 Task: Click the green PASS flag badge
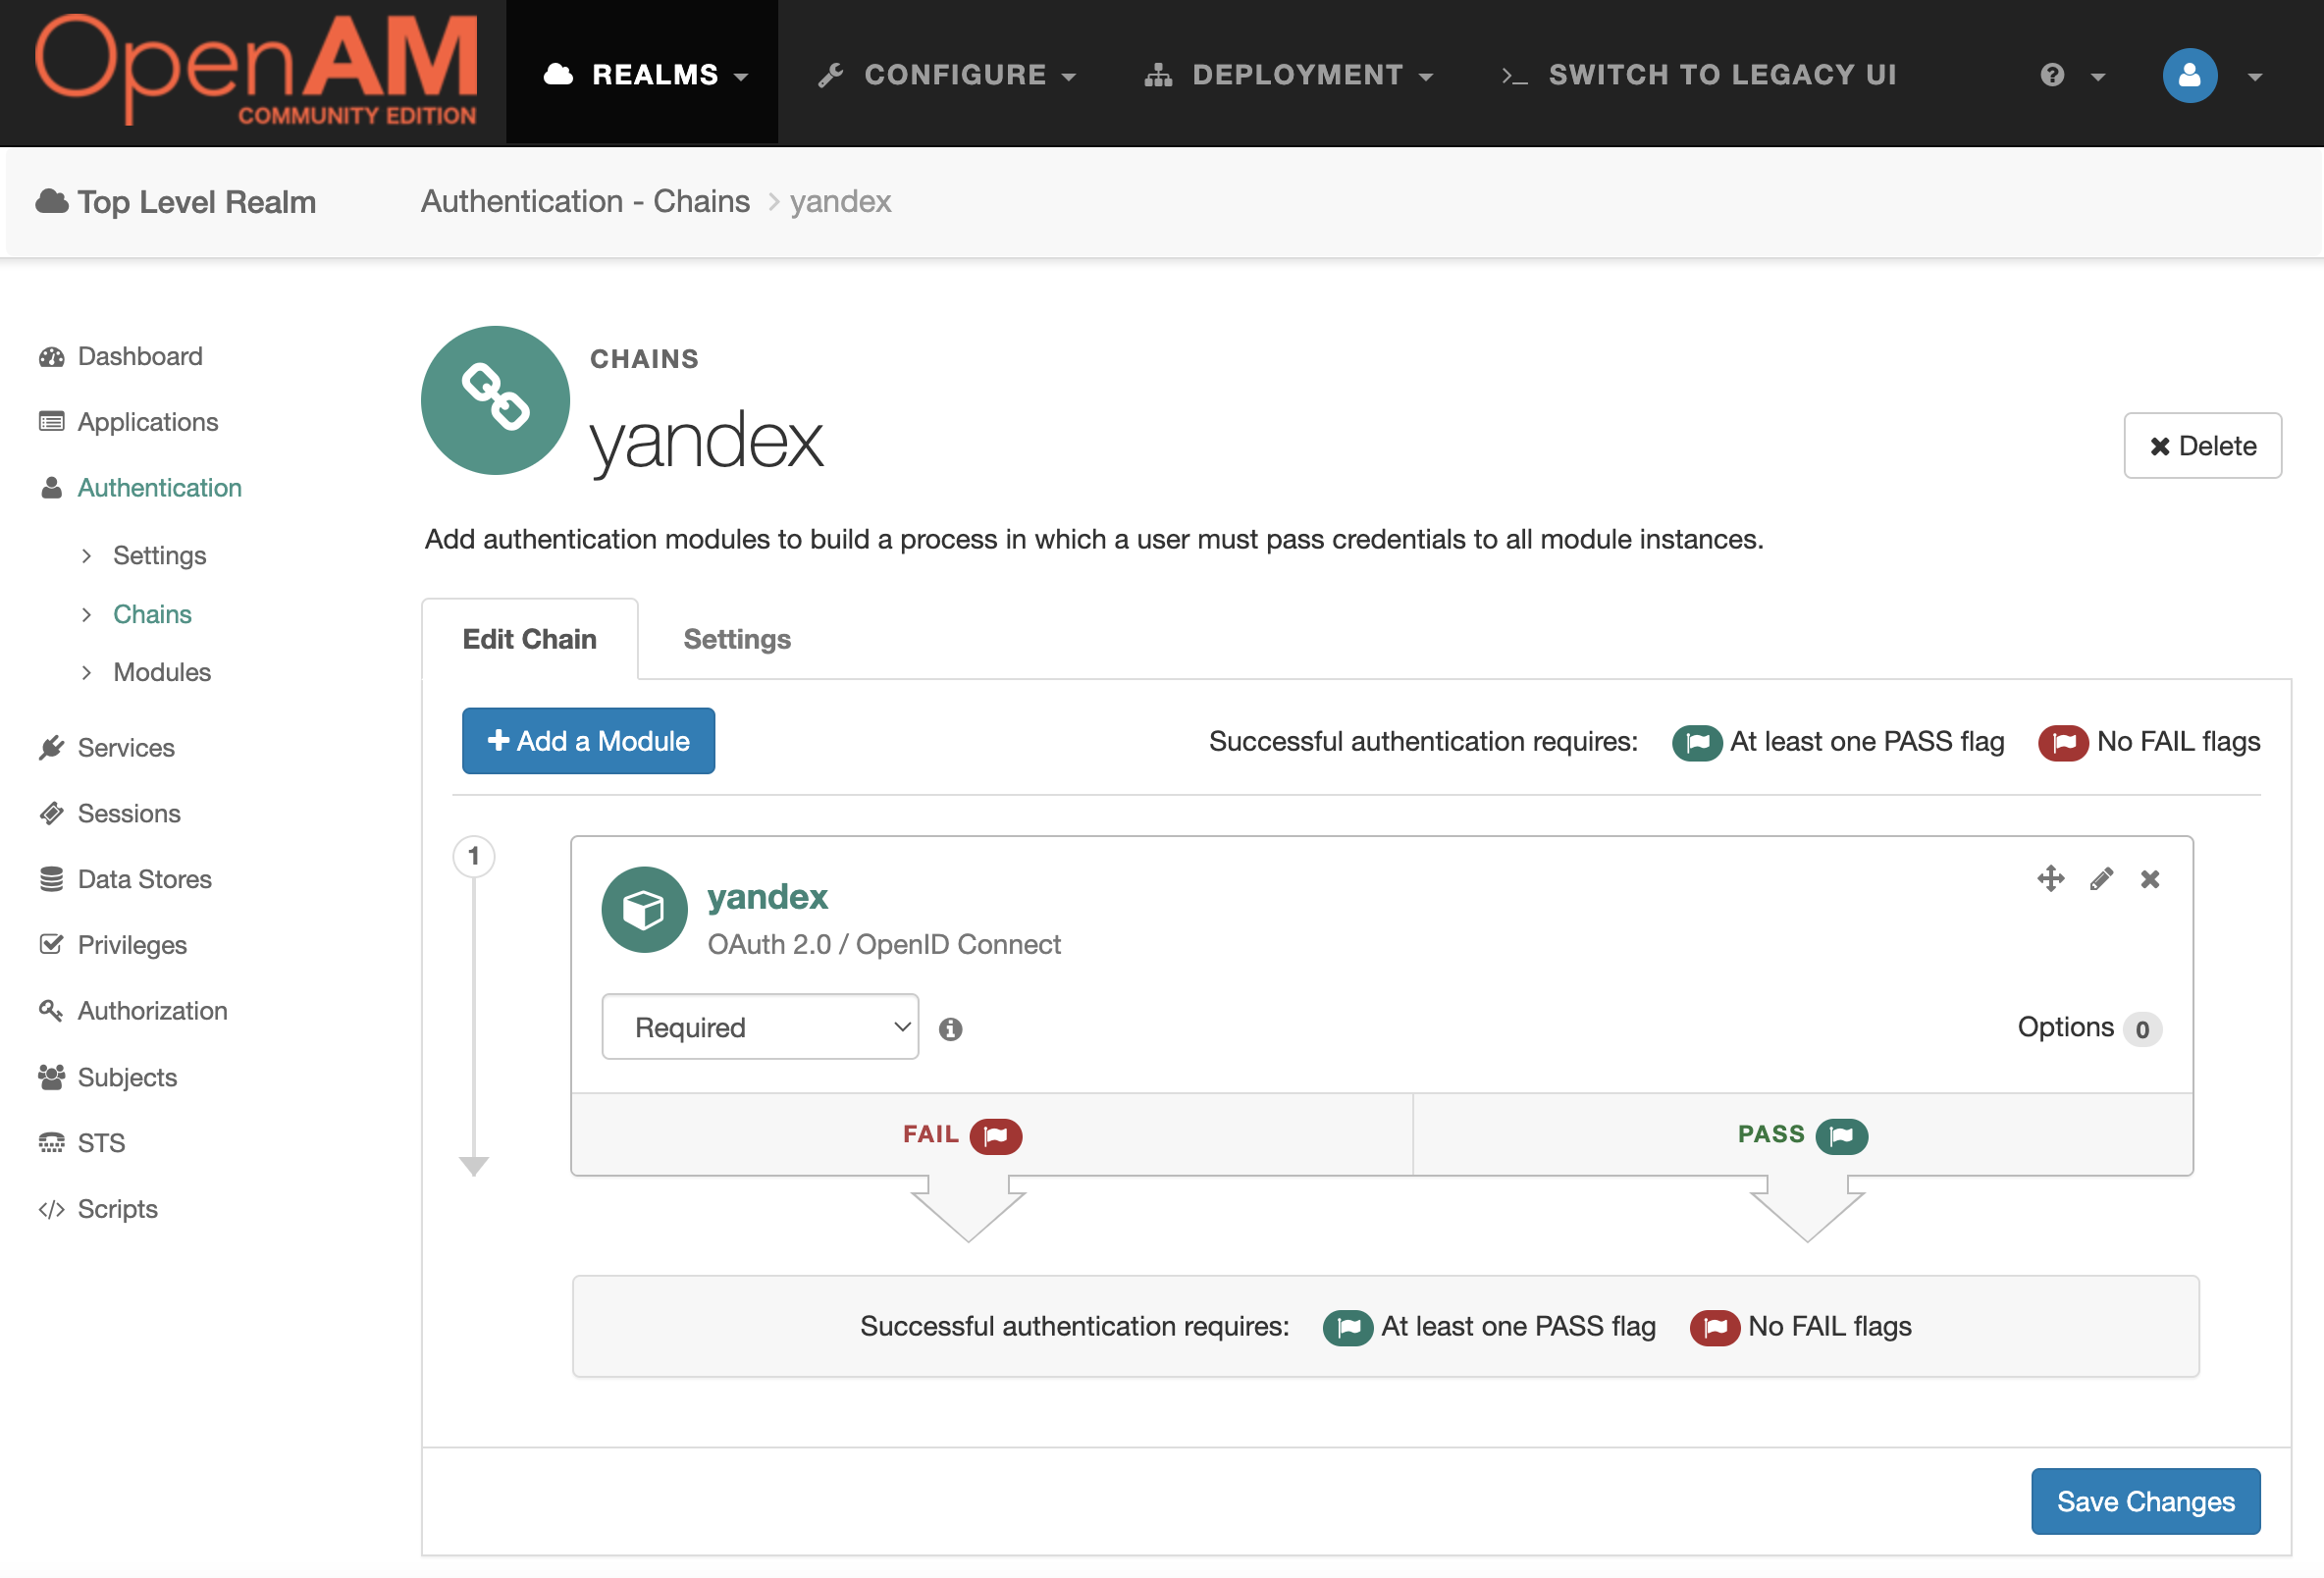1841,1136
